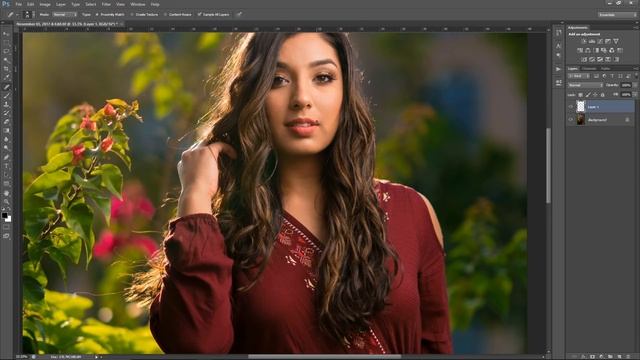
Task: Open the layer blend mode dropdown
Action: [585, 85]
